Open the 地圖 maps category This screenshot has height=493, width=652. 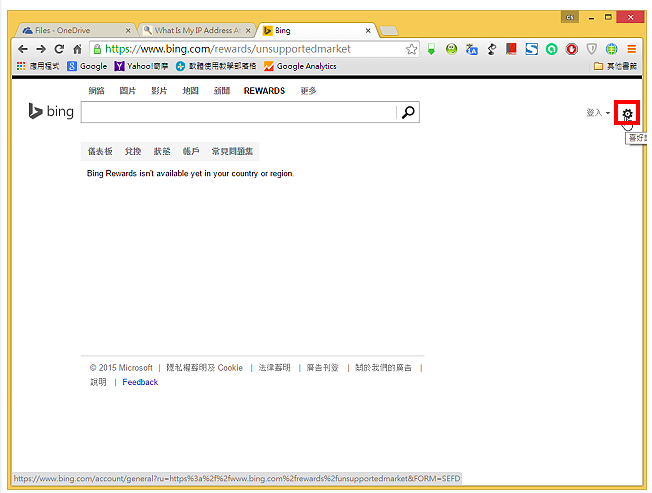point(190,91)
